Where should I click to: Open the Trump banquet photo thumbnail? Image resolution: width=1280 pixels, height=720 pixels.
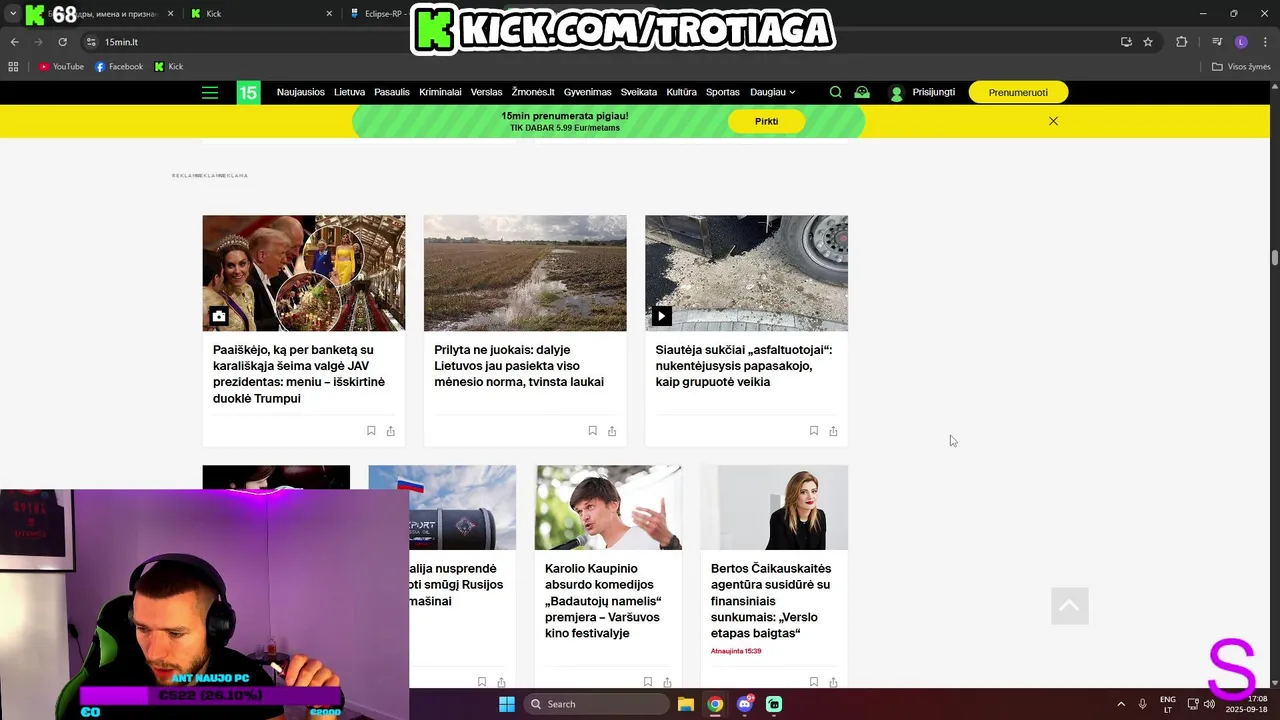tap(304, 273)
